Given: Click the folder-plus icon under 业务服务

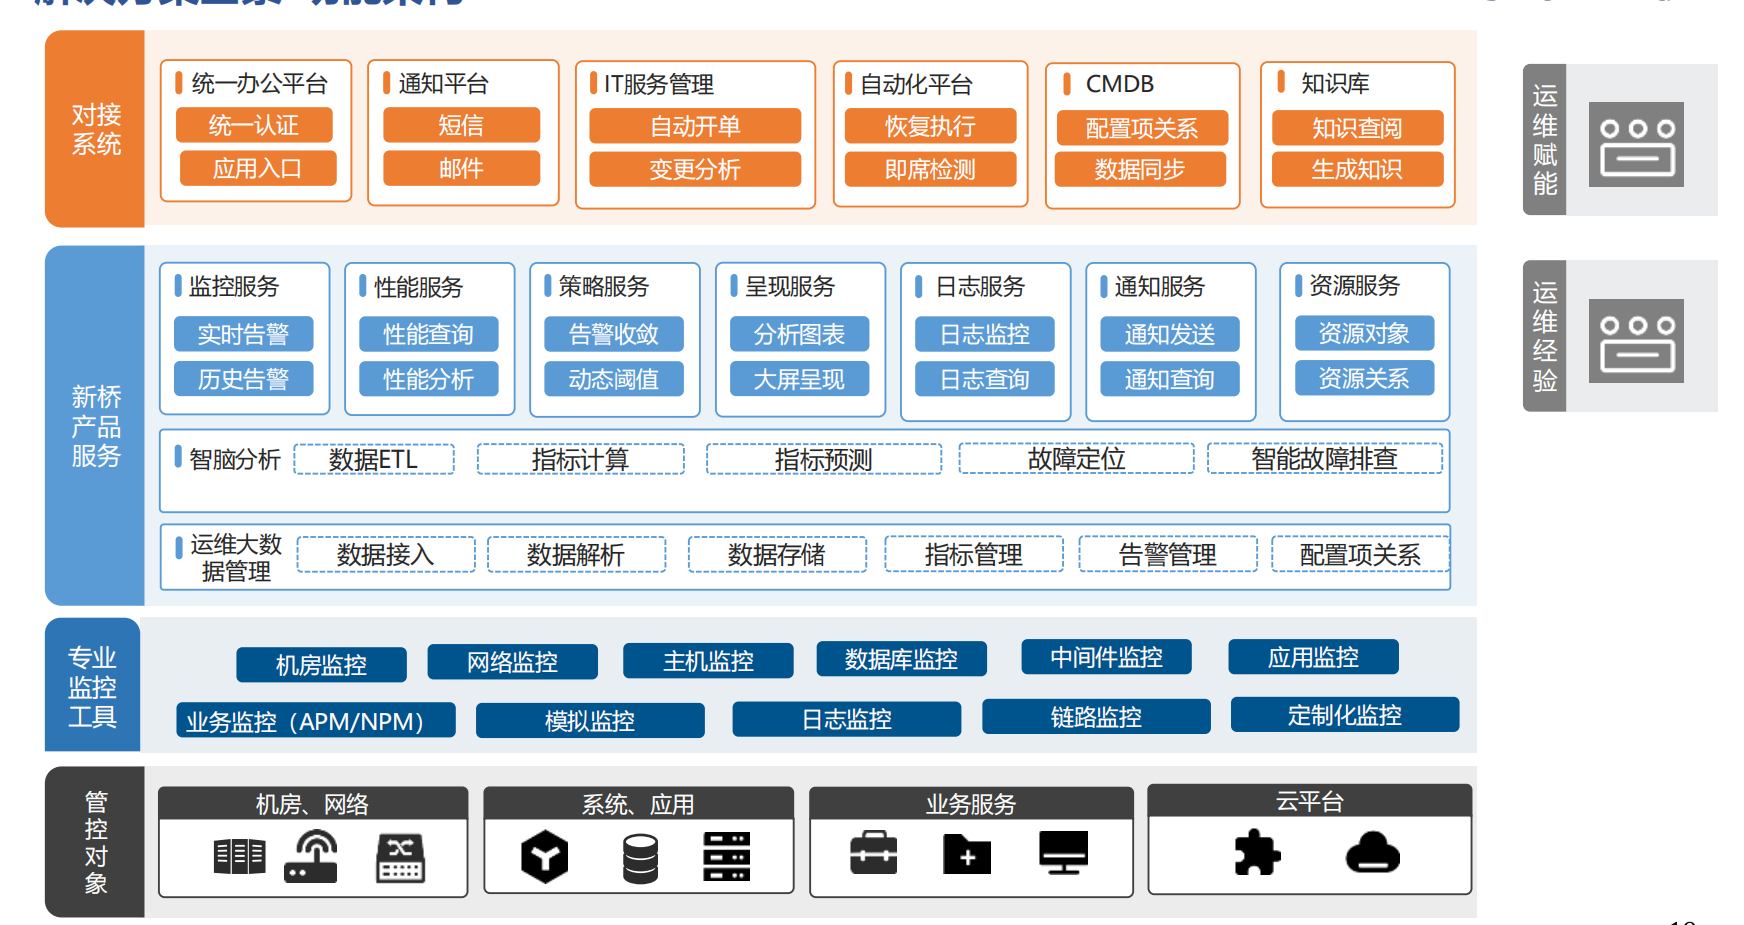Looking at the screenshot, I should (967, 854).
